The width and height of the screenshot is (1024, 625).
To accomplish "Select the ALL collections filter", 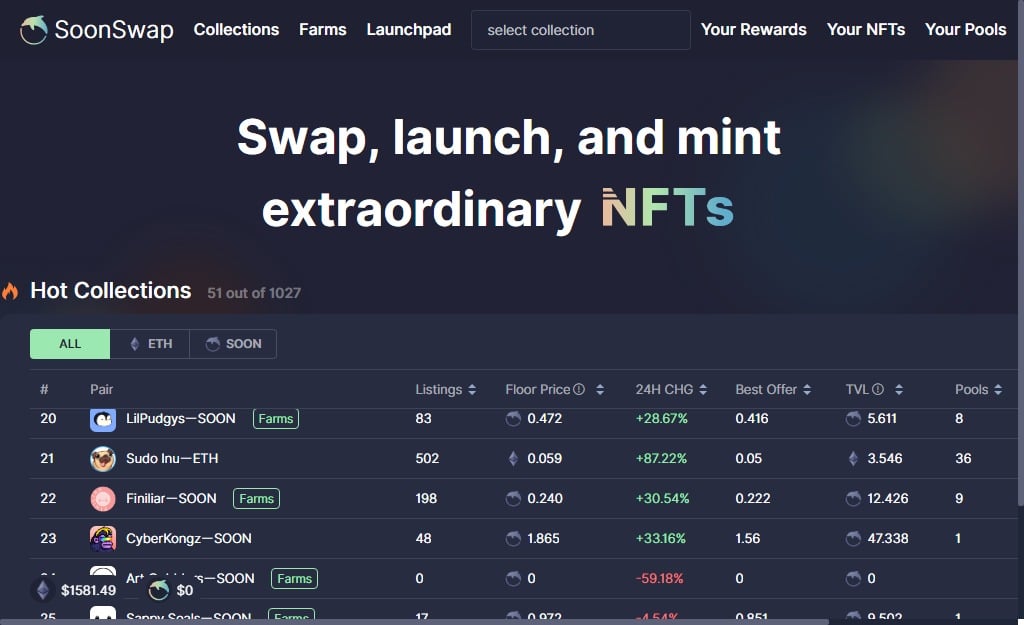I will tap(69, 343).
